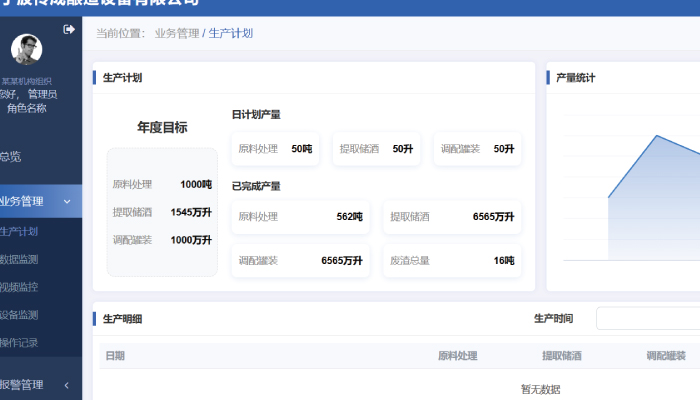This screenshot has height=400, width=700.
Task: Click the 调配罐装 table column header
Action: [666, 356]
